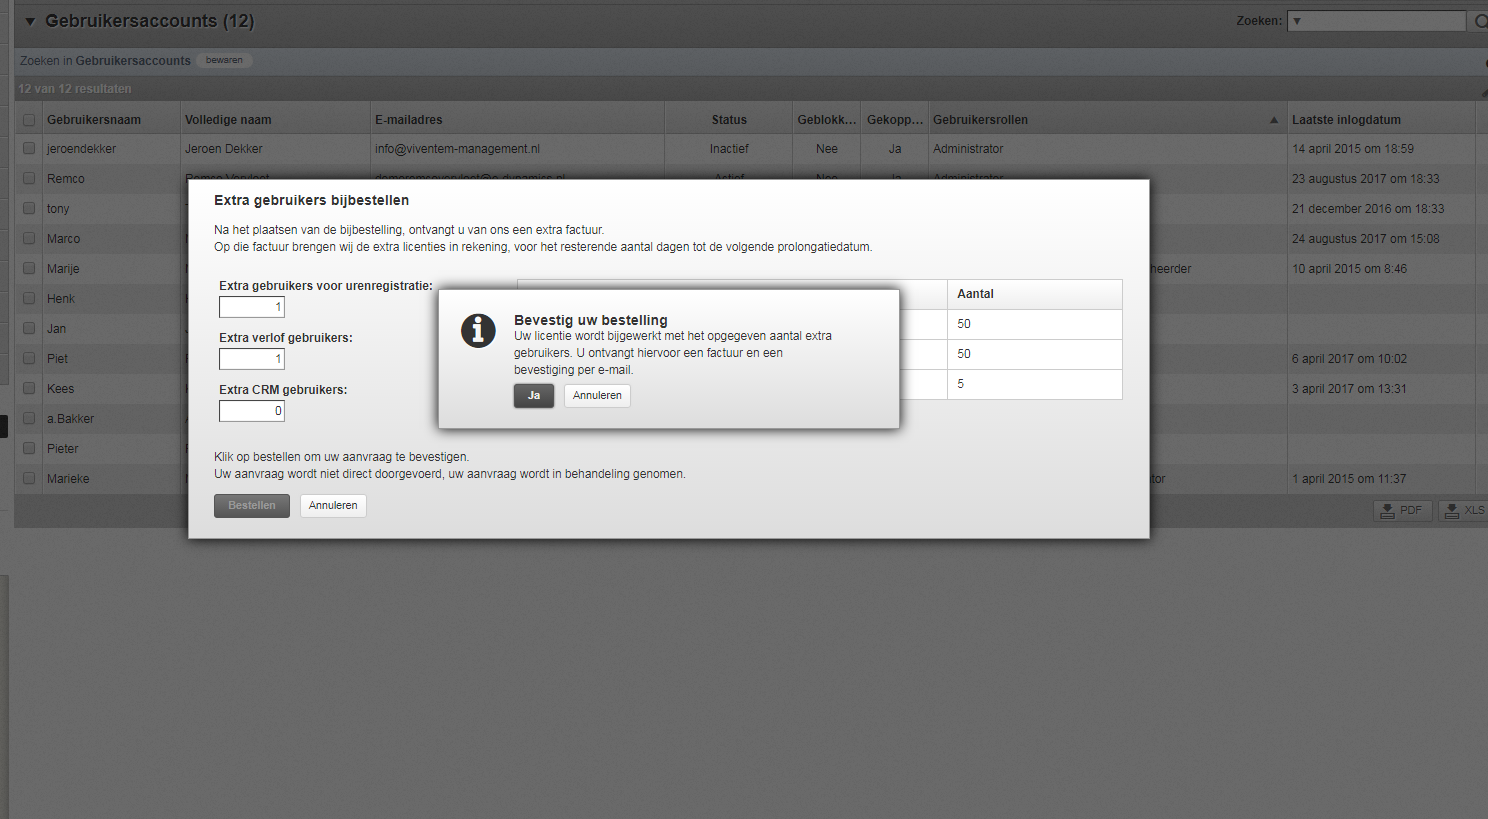Click the bewaren search button
The height and width of the screenshot is (819, 1488).
click(224, 60)
